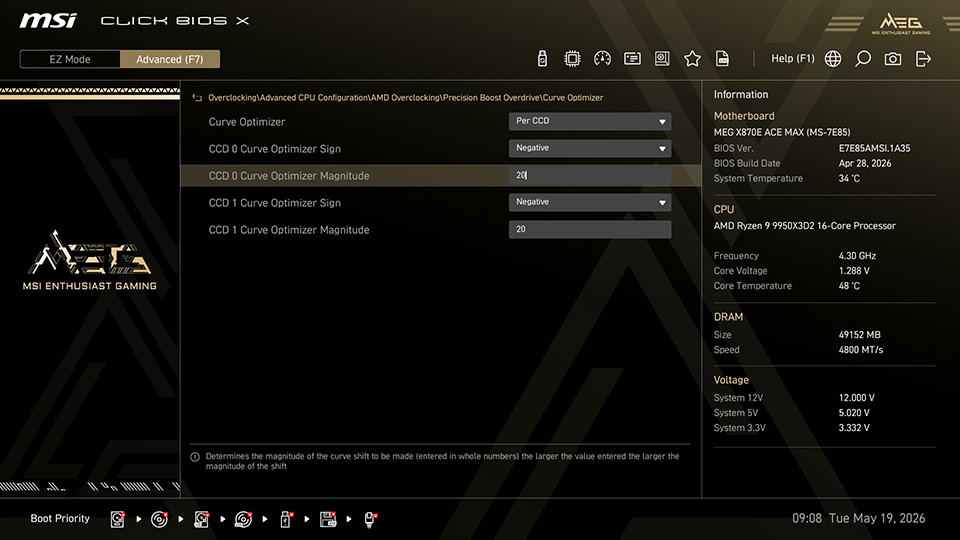The width and height of the screenshot is (960, 540).
Task: Open the search magnifier icon
Action: [863, 59]
